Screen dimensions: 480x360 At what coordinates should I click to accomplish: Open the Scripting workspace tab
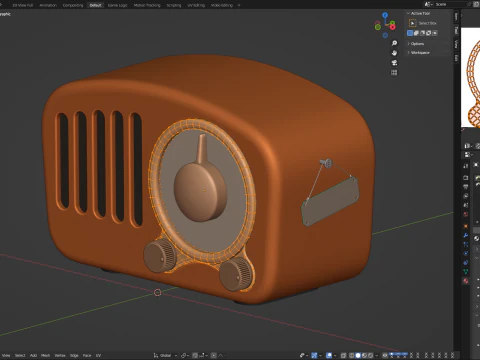174,5
